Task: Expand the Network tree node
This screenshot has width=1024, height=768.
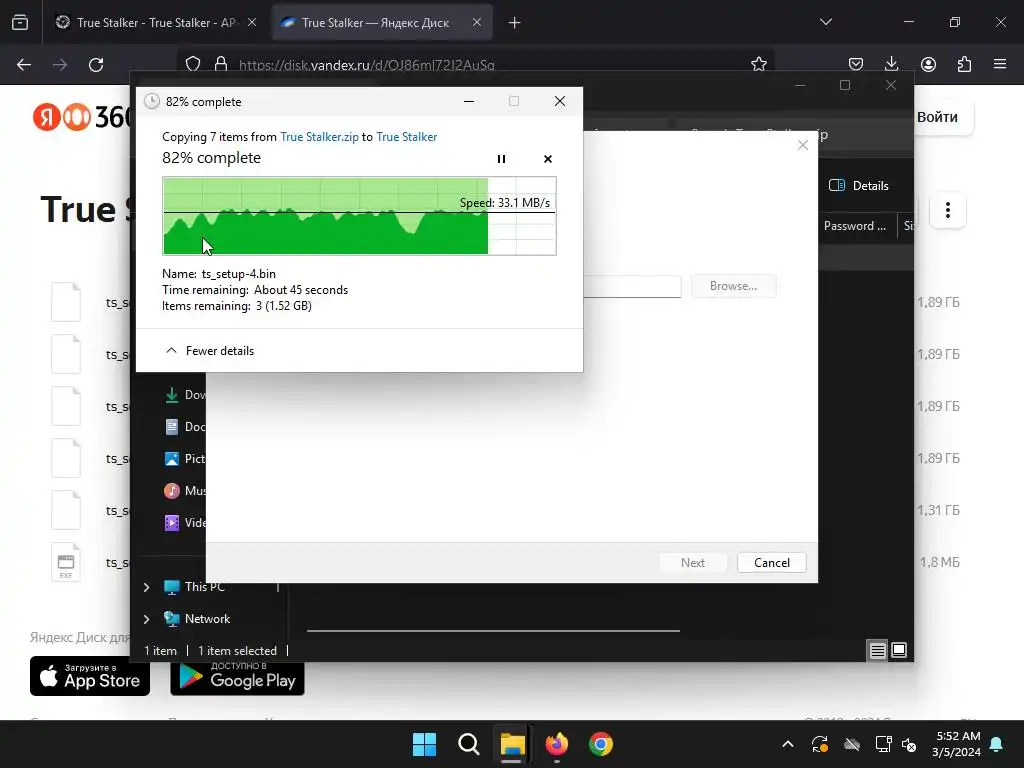Action: [146, 619]
